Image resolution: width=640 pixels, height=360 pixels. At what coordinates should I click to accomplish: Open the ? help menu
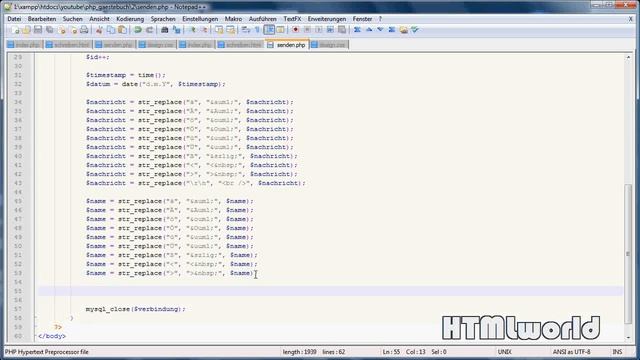point(380,19)
